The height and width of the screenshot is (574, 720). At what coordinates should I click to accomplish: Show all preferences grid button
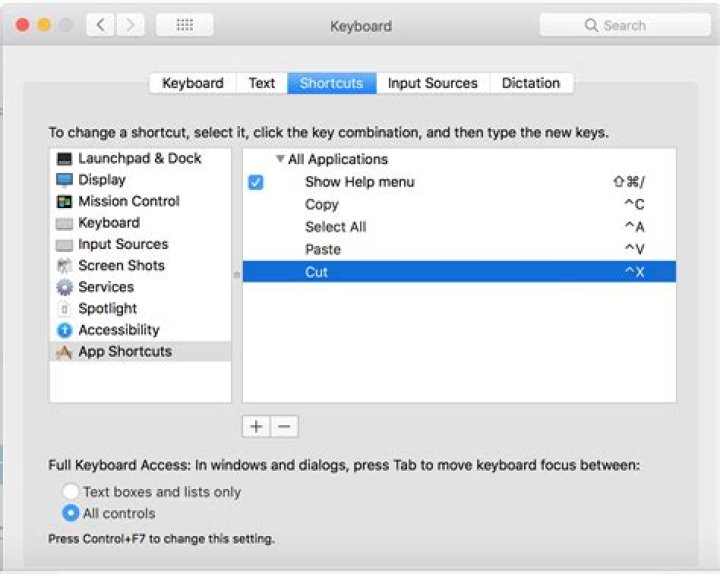click(x=185, y=25)
